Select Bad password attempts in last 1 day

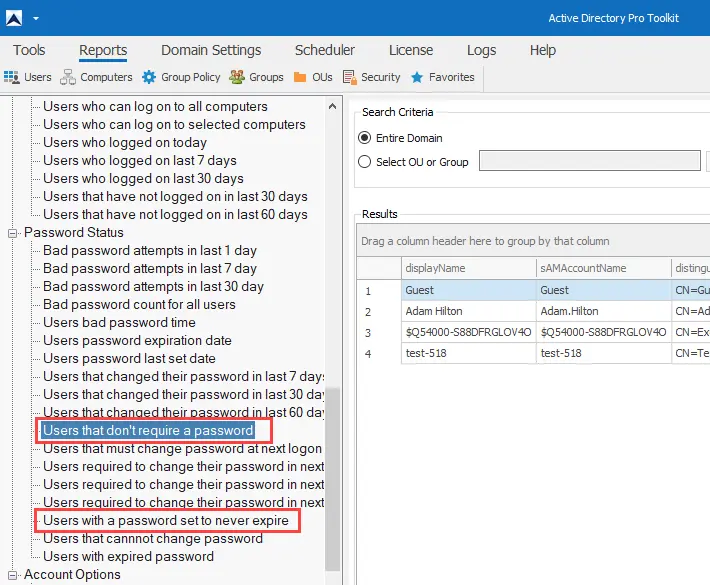click(150, 250)
